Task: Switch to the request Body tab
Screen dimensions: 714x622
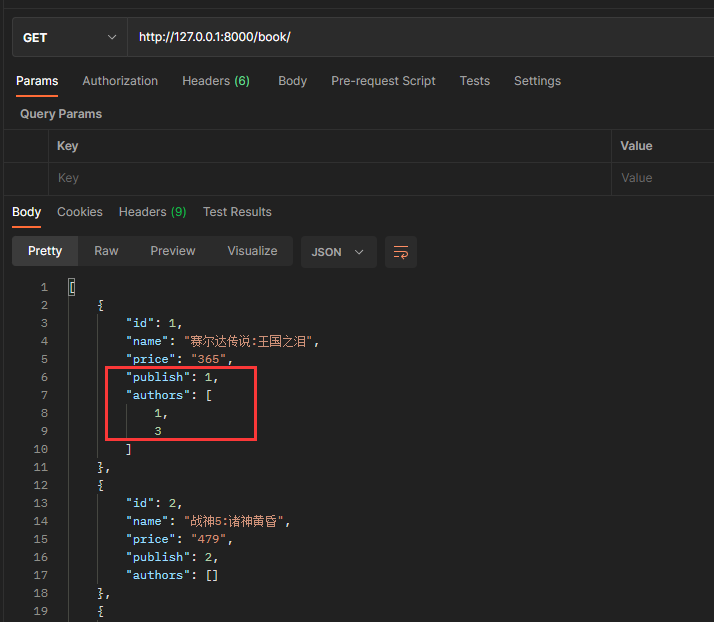Action: tap(292, 81)
